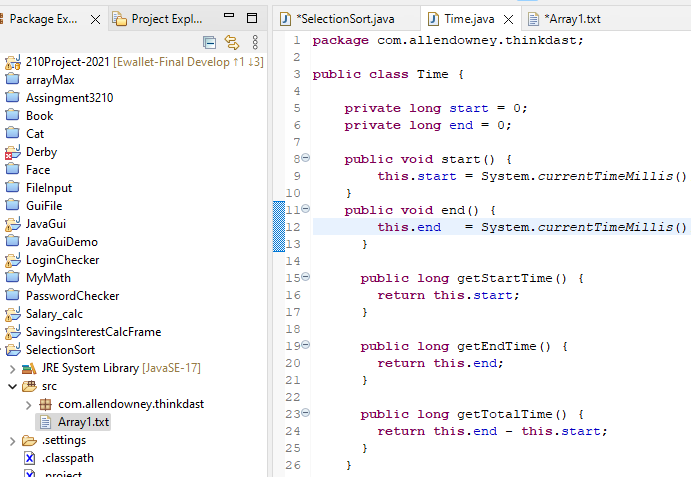Click the blue change marker in editor ruler
691x477 pixels.
pos(279,226)
